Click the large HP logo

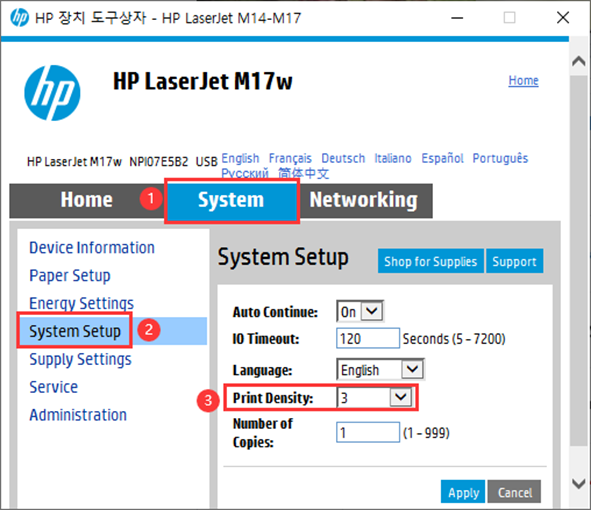pyautogui.click(x=52, y=93)
